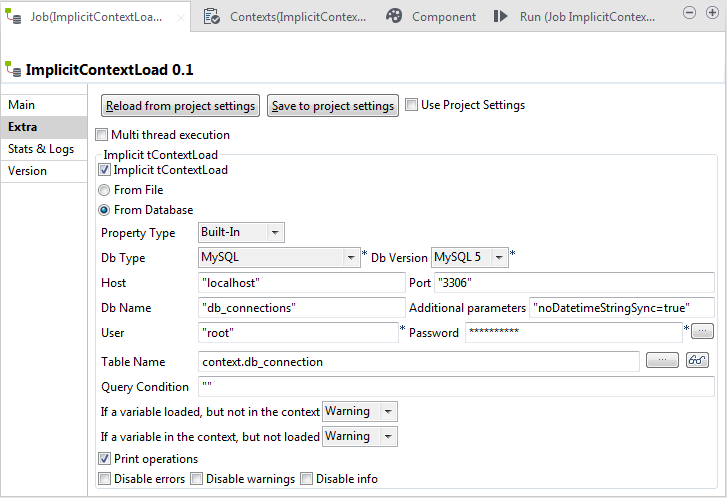727x498 pixels.
Task: Toggle the Print operations checkbox
Action: 104,459
